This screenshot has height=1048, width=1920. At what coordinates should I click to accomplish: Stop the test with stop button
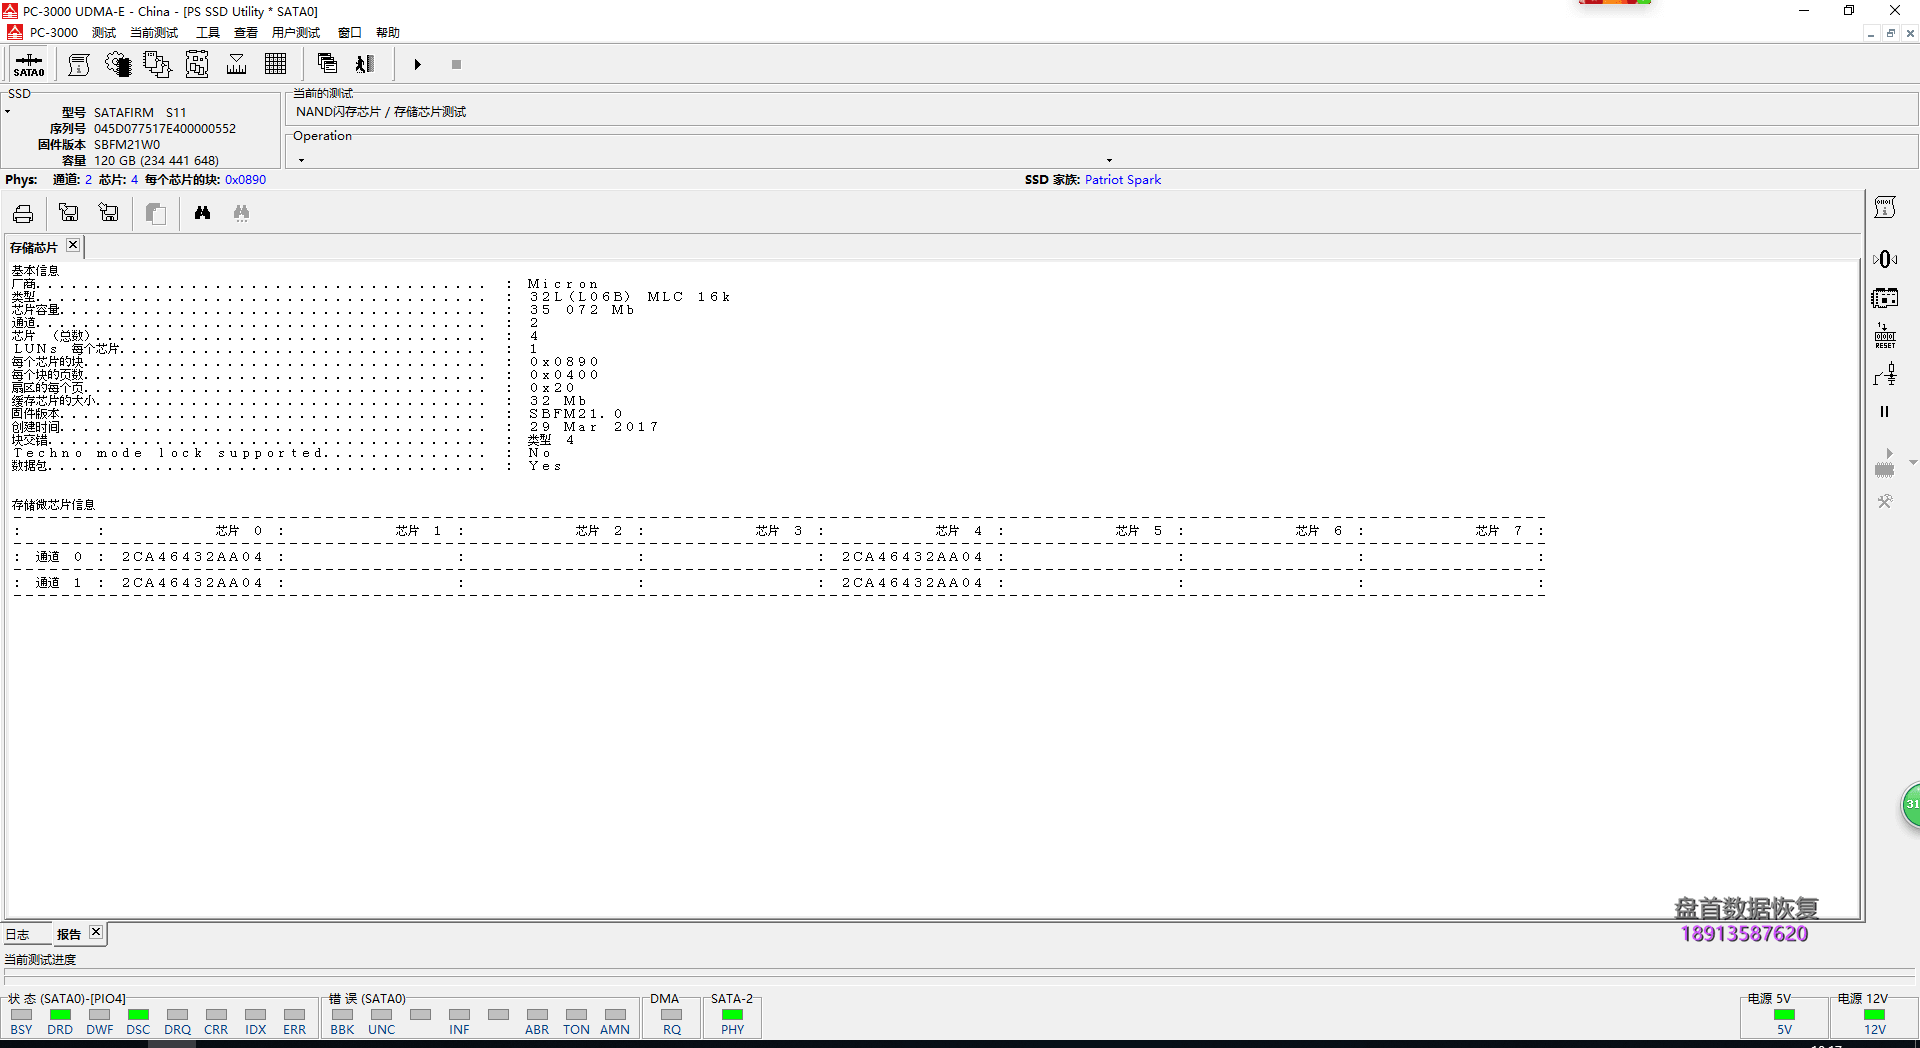point(456,65)
